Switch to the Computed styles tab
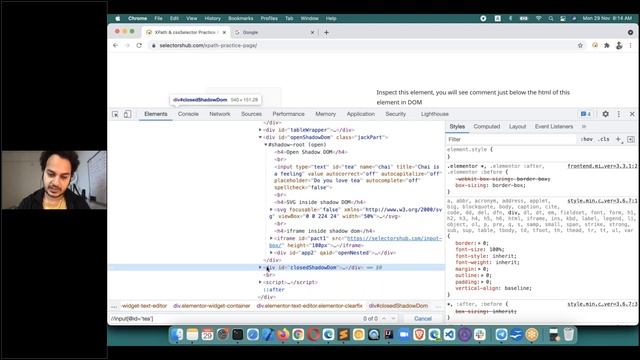This screenshot has width=640, height=360. pyautogui.click(x=487, y=127)
